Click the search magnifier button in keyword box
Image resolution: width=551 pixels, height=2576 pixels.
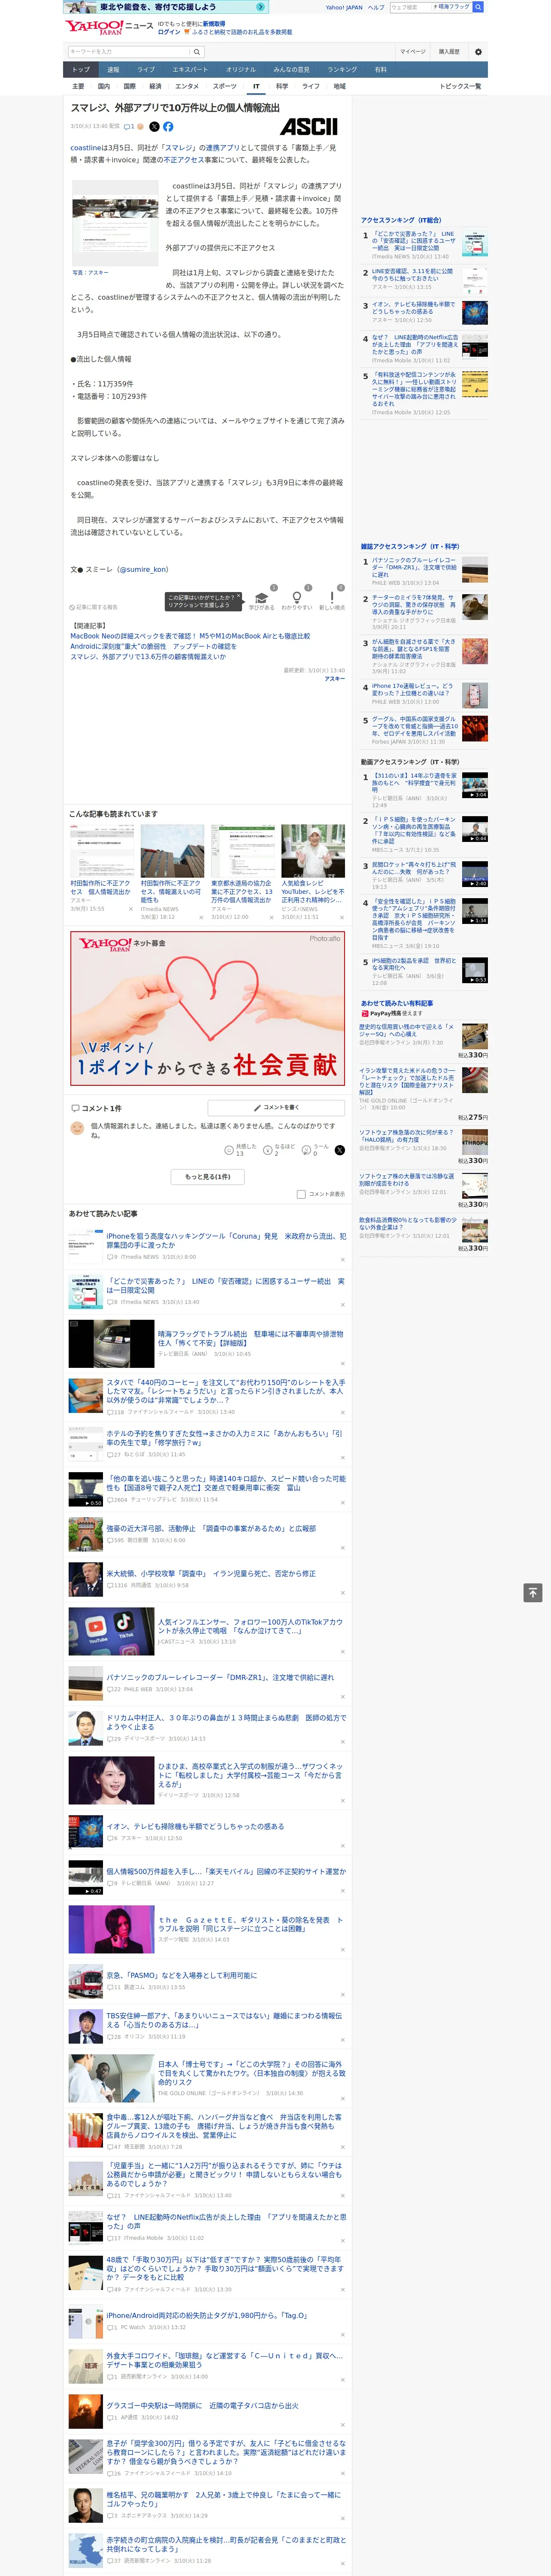(x=197, y=52)
